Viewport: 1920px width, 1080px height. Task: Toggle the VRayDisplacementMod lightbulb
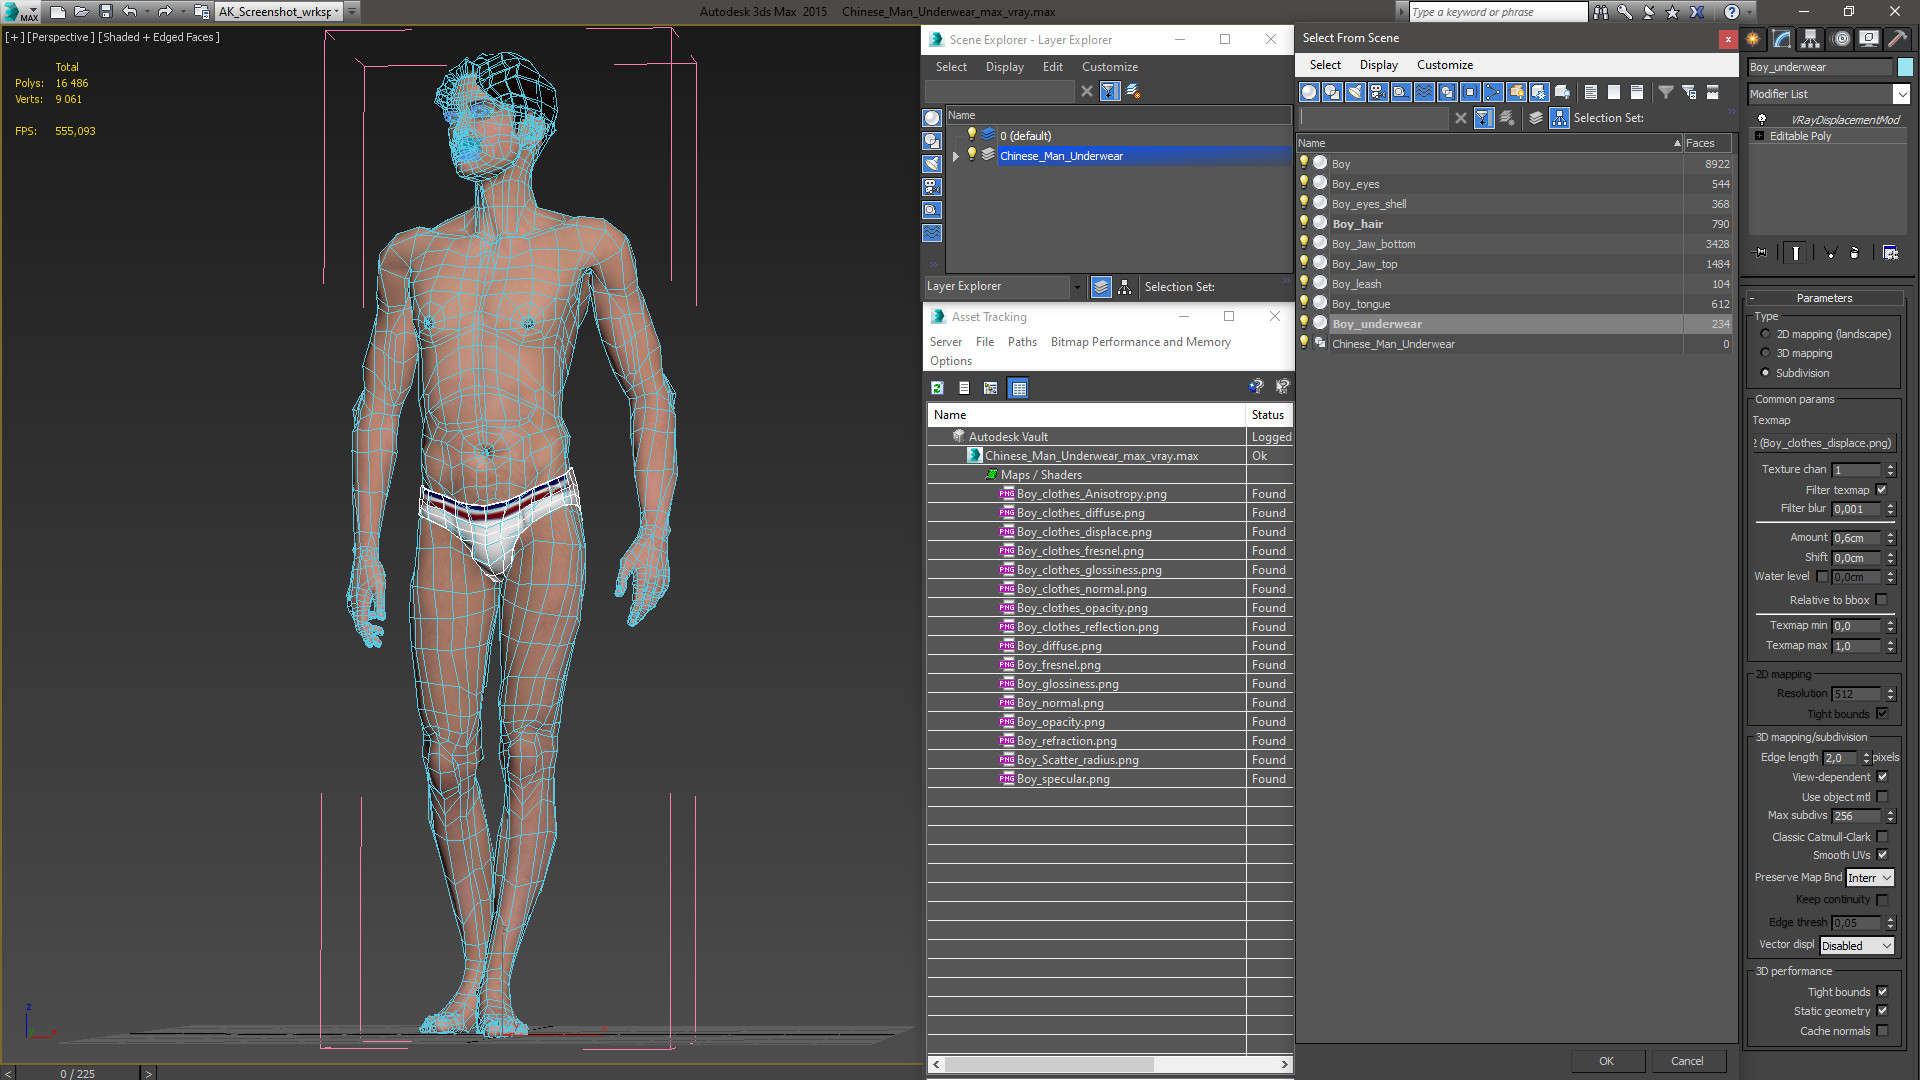click(x=1762, y=120)
